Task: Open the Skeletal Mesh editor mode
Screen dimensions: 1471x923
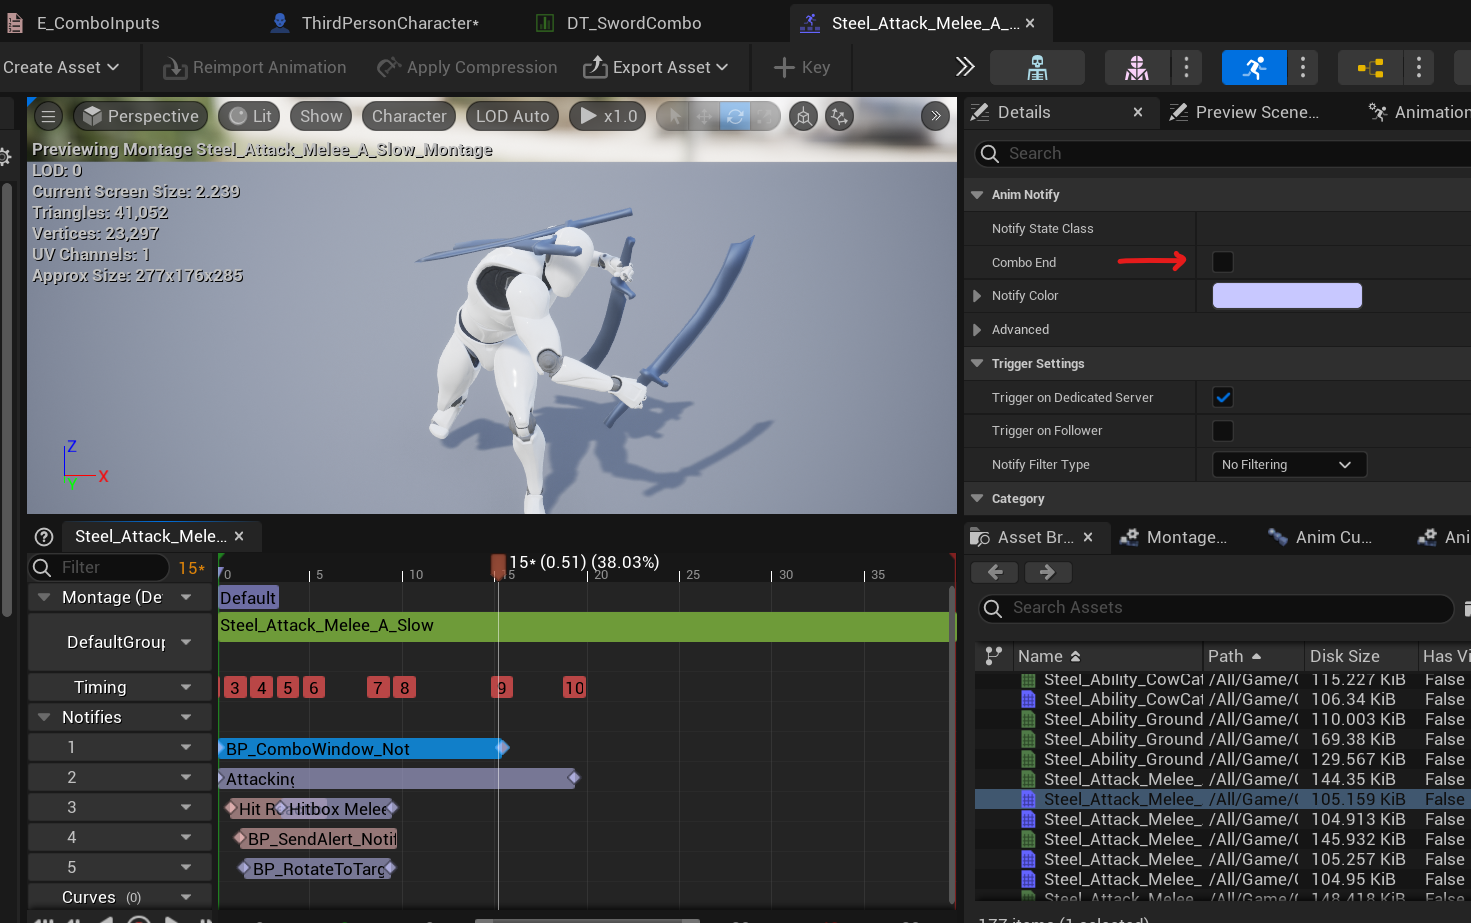Action: tap(1134, 67)
